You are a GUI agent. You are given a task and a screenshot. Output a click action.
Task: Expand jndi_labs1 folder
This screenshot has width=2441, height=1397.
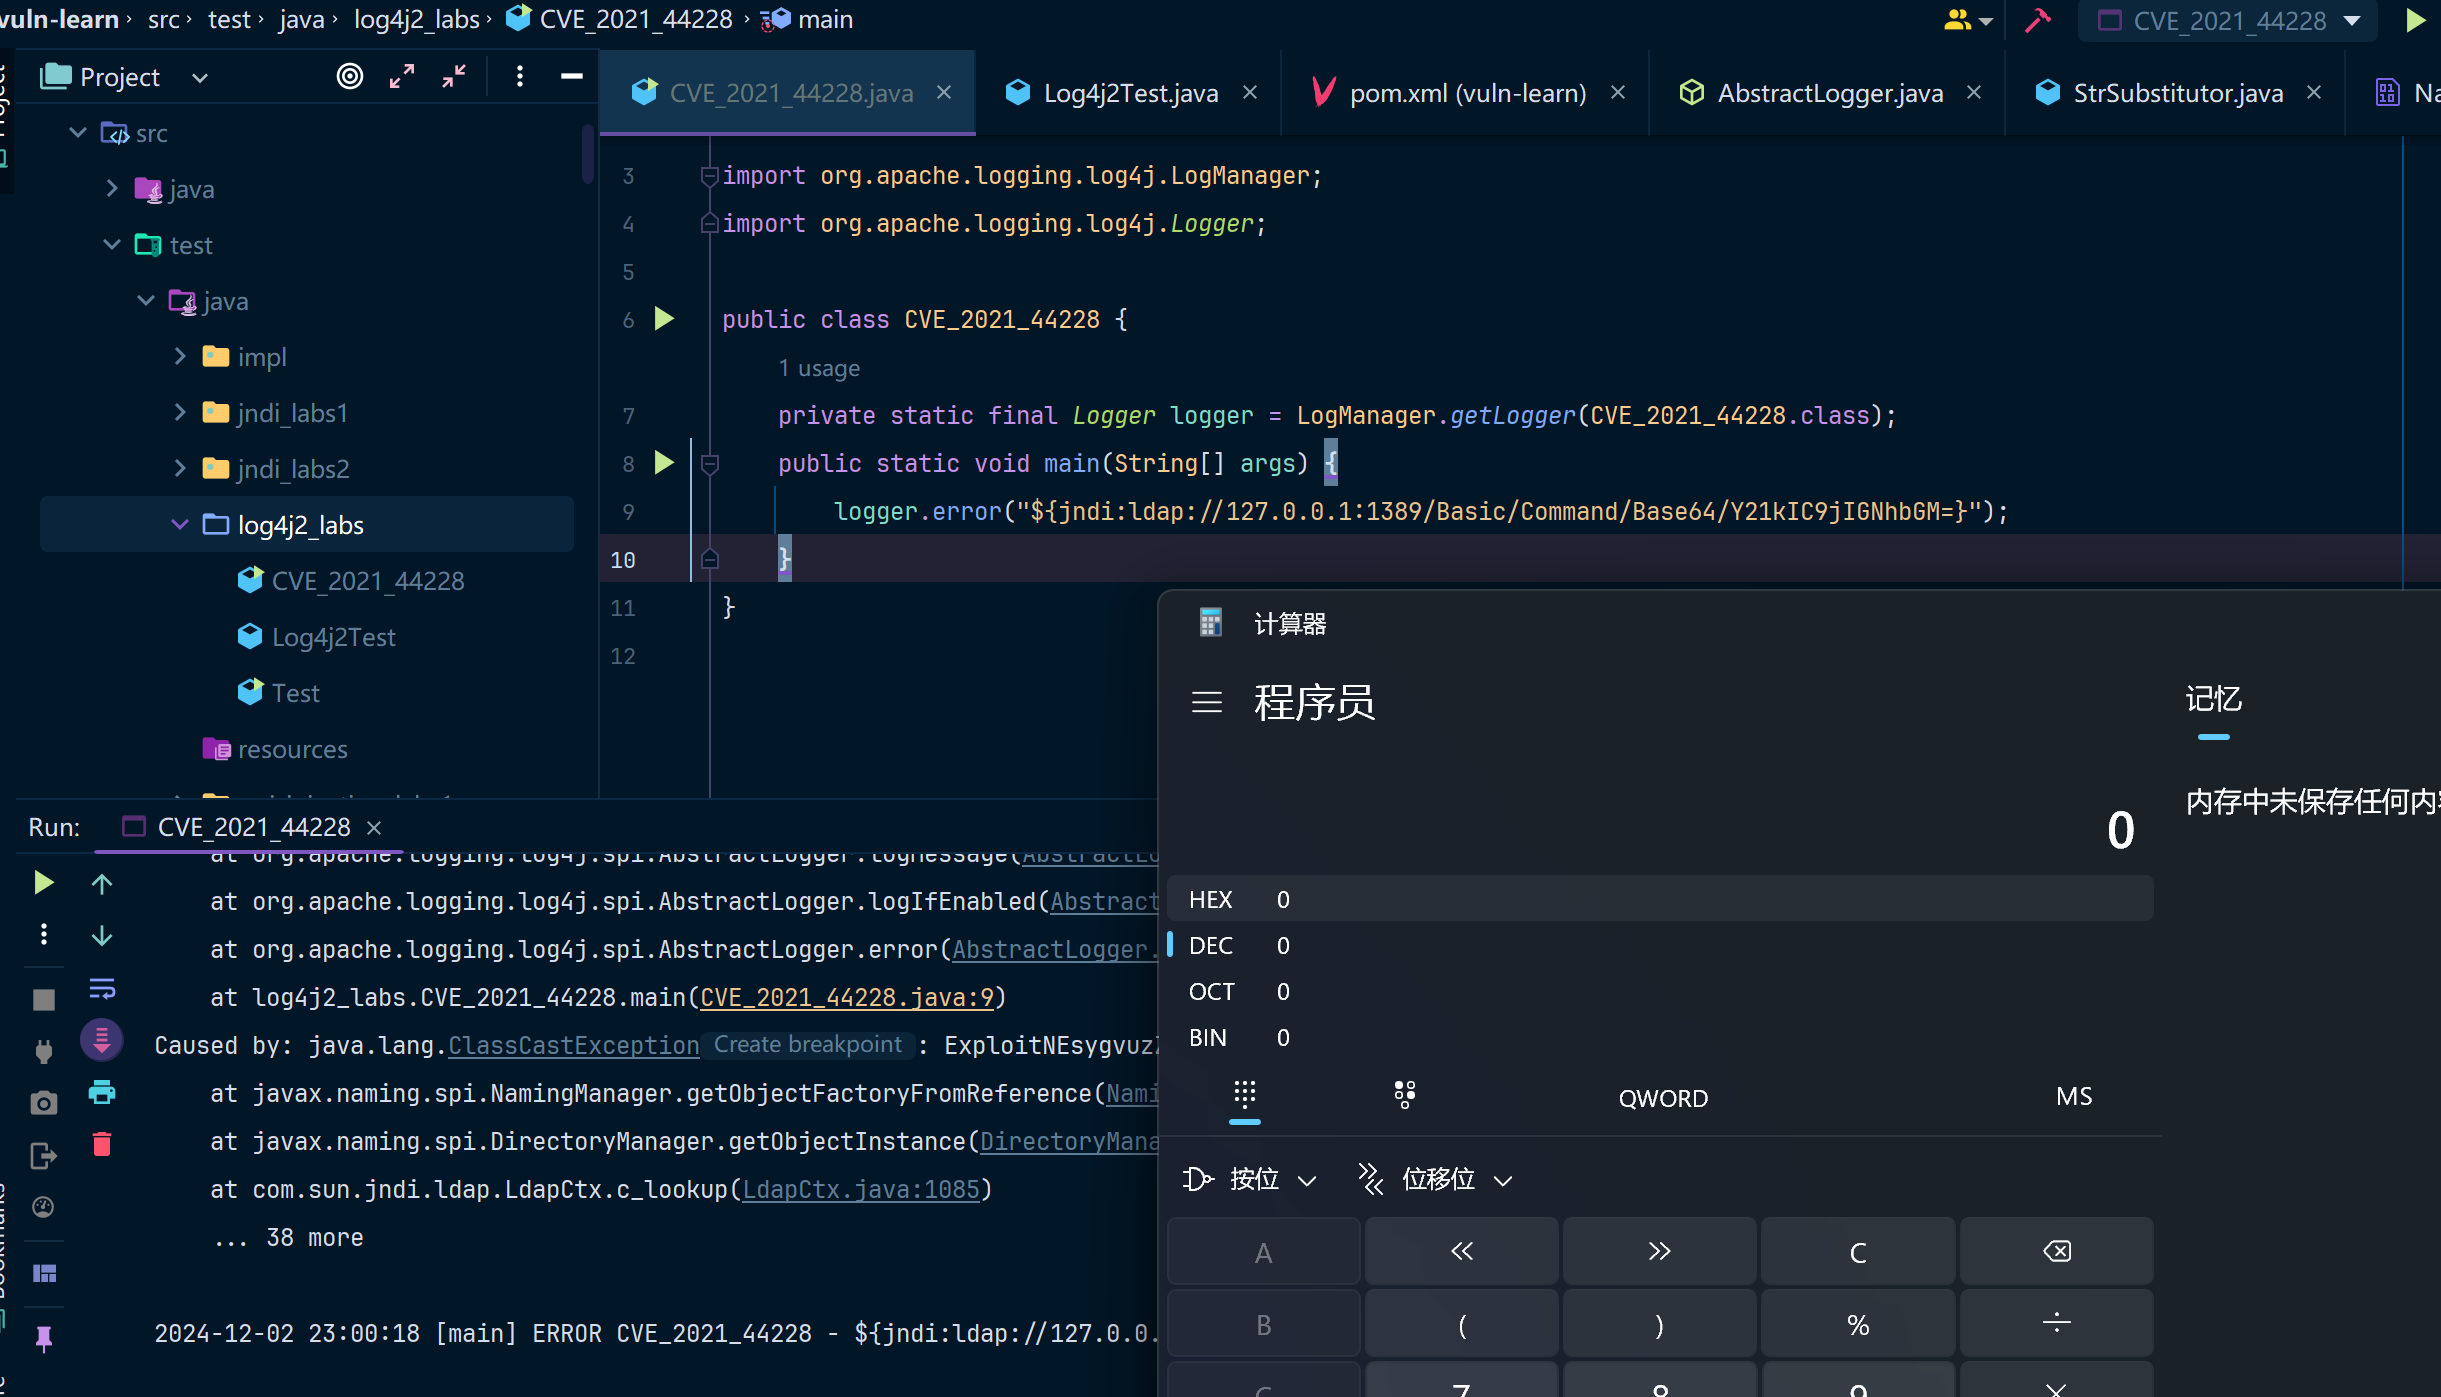(x=180, y=412)
